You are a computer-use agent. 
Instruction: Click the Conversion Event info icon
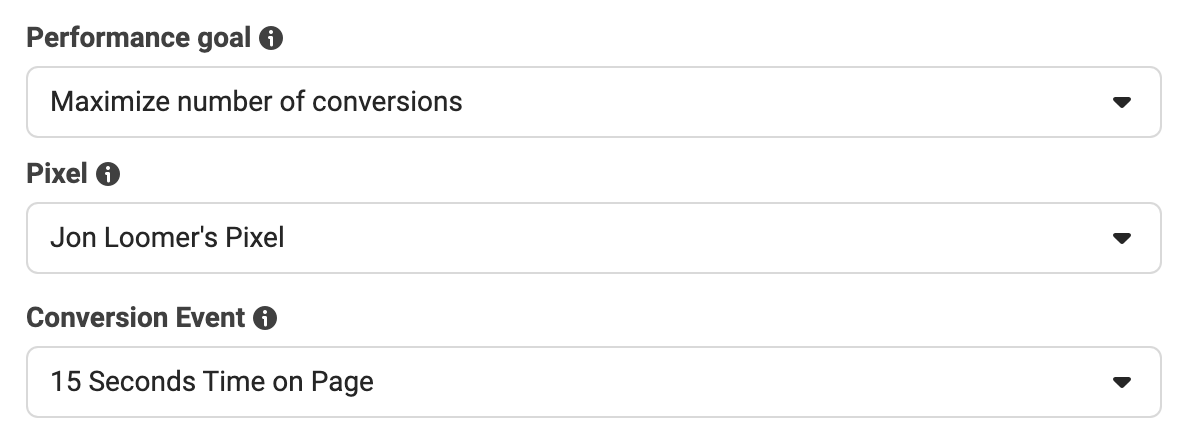pyautogui.click(x=265, y=317)
